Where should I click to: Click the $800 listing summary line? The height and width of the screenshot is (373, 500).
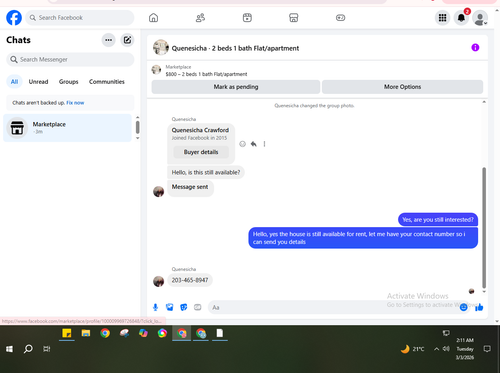coord(206,74)
